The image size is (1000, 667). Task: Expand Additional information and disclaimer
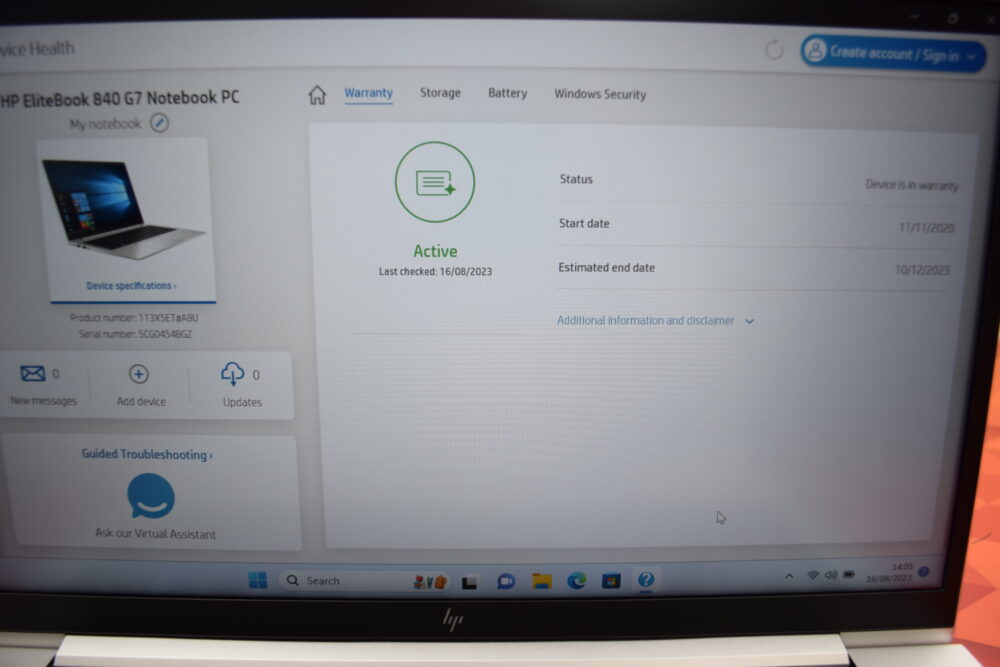[655, 320]
